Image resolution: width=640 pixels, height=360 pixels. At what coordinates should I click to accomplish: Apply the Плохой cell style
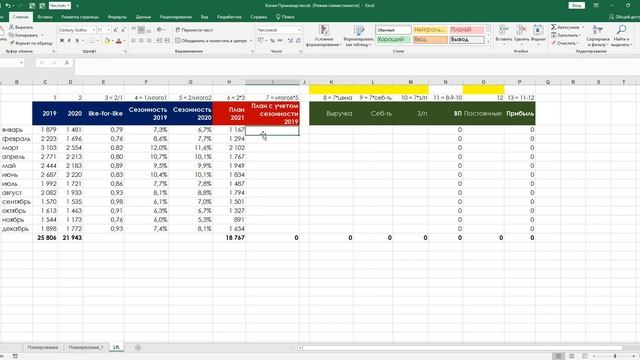point(467,30)
